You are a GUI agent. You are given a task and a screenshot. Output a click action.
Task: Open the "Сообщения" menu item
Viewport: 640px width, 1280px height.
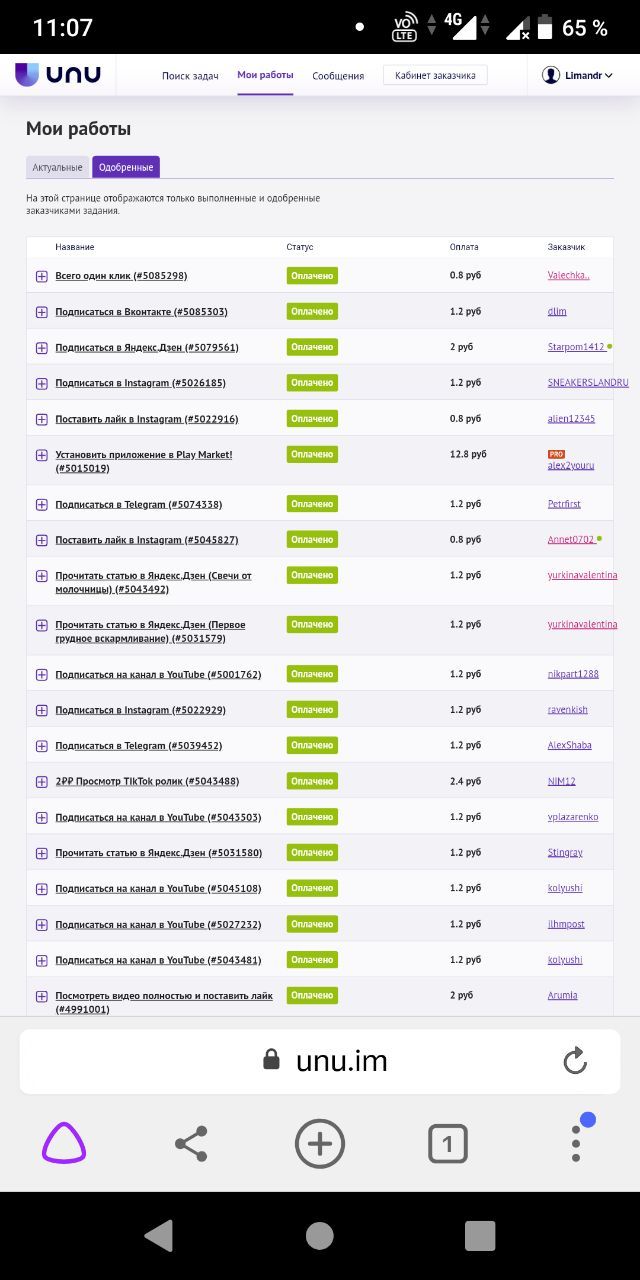pyautogui.click(x=338, y=76)
